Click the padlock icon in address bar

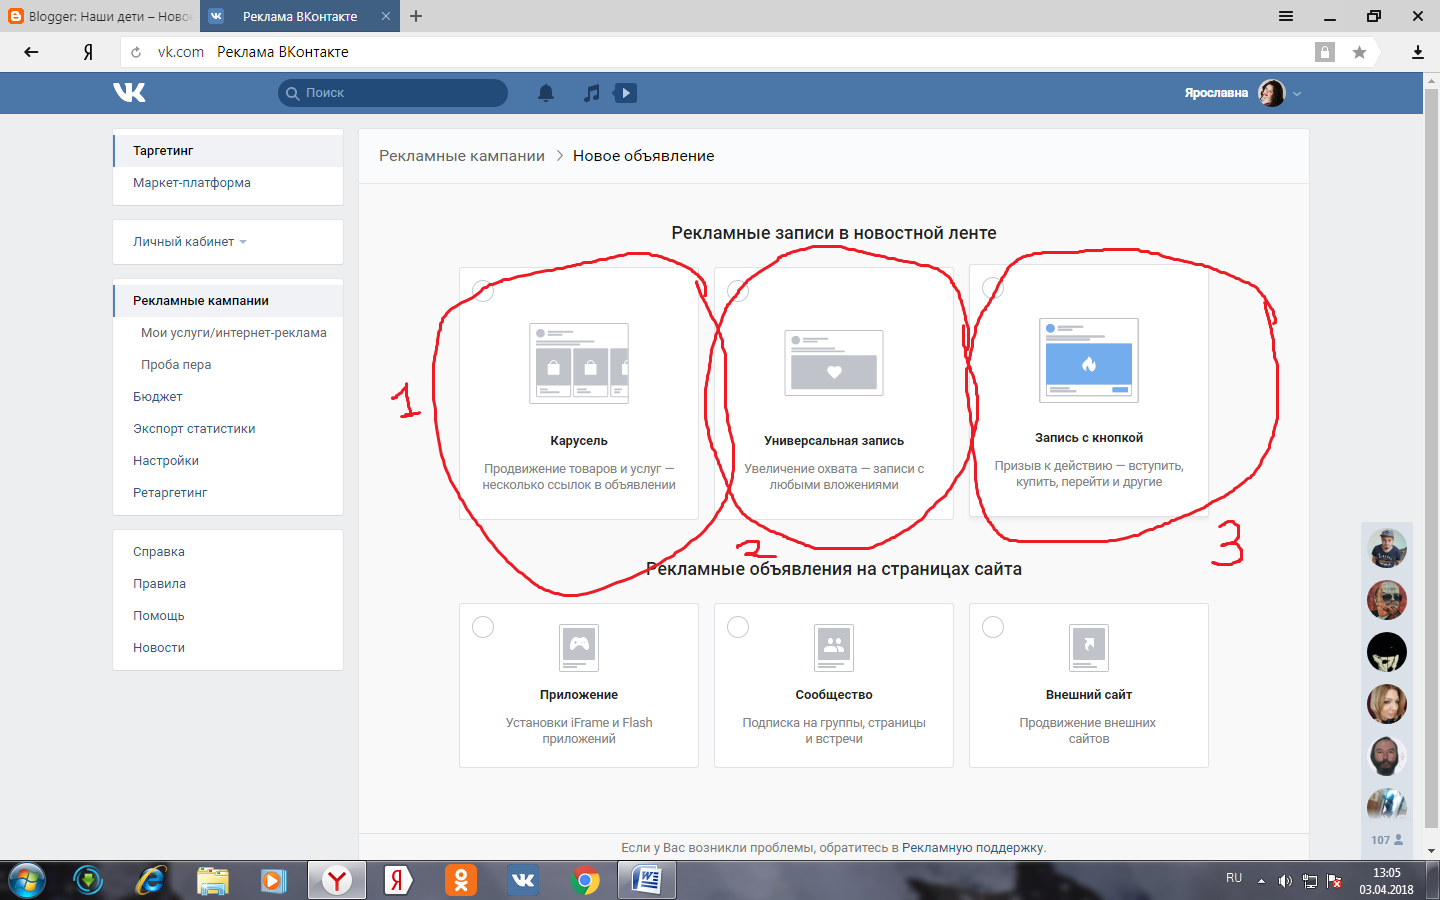tap(1325, 52)
